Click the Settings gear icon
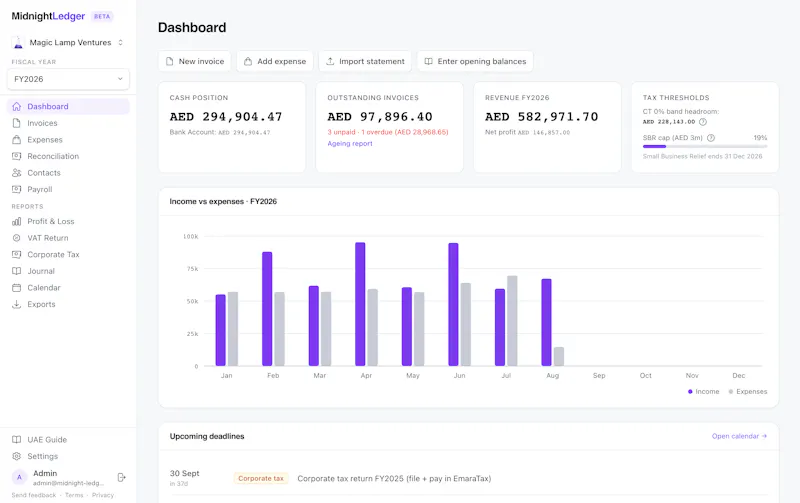 tap(16, 456)
